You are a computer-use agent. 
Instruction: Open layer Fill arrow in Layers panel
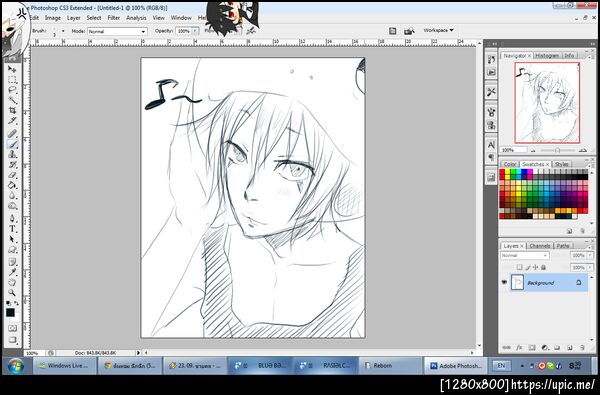tap(590, 267)
